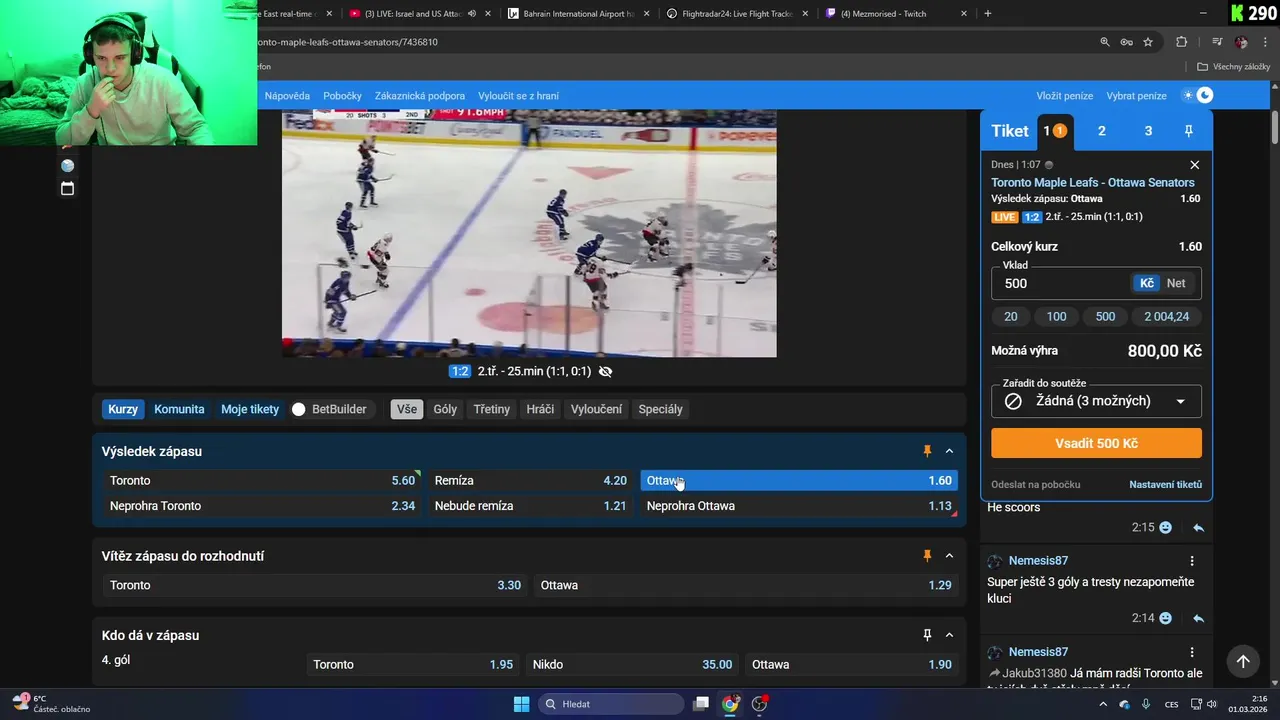Place the bet with Vsadit 500 Kč
The image size is (1280, 720).
pos(1096,443)
